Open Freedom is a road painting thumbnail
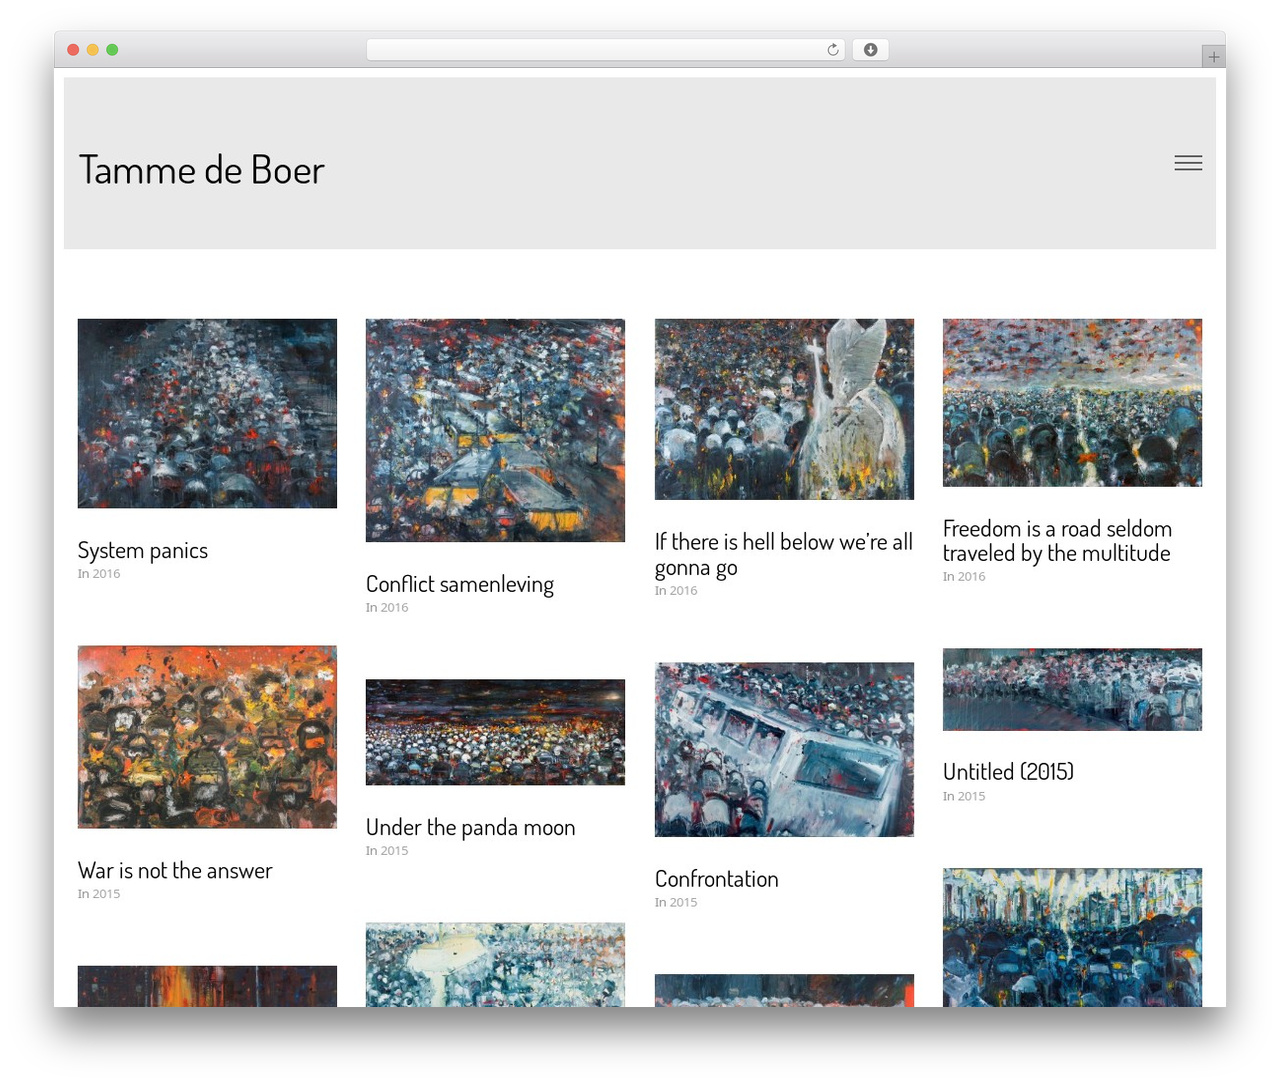Viewport: 1280px width, 1084px height. [x=1072, y=403]
